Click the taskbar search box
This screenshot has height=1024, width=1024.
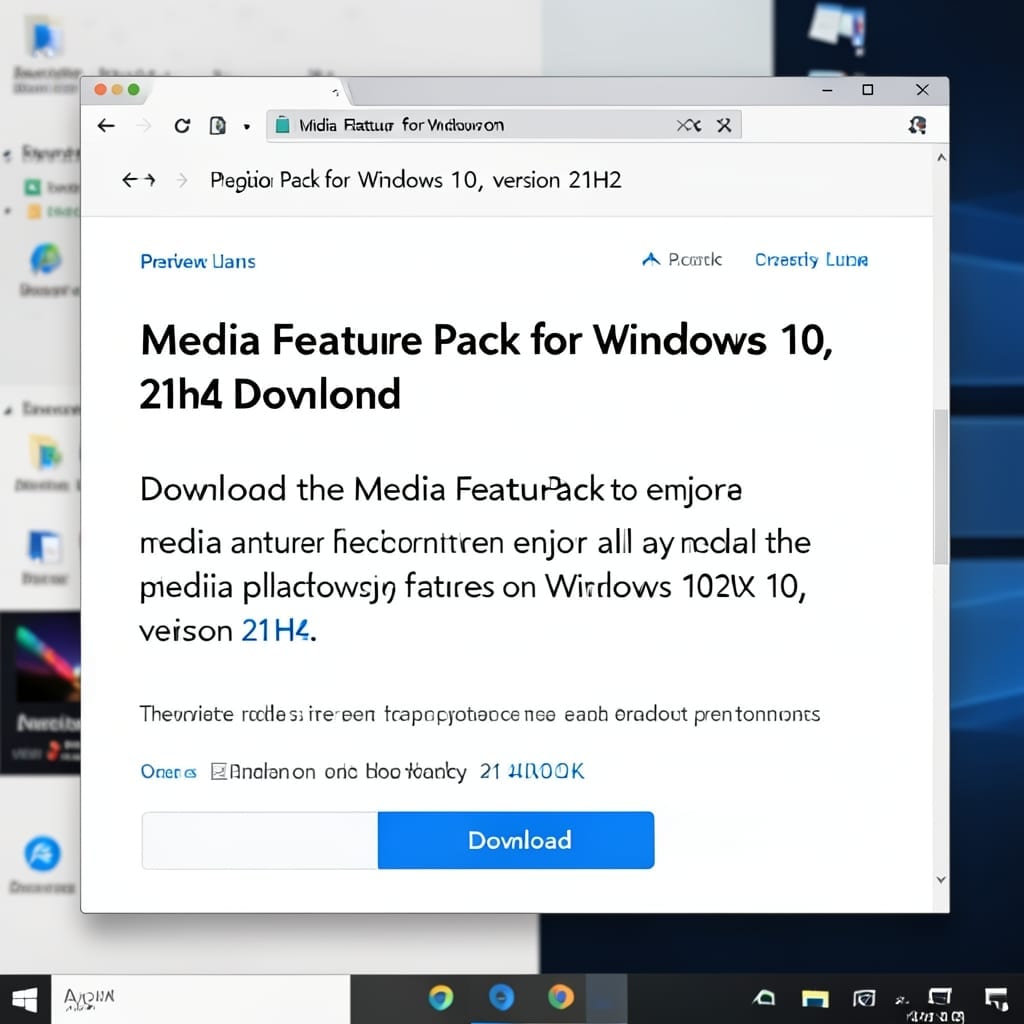[200, 999]
